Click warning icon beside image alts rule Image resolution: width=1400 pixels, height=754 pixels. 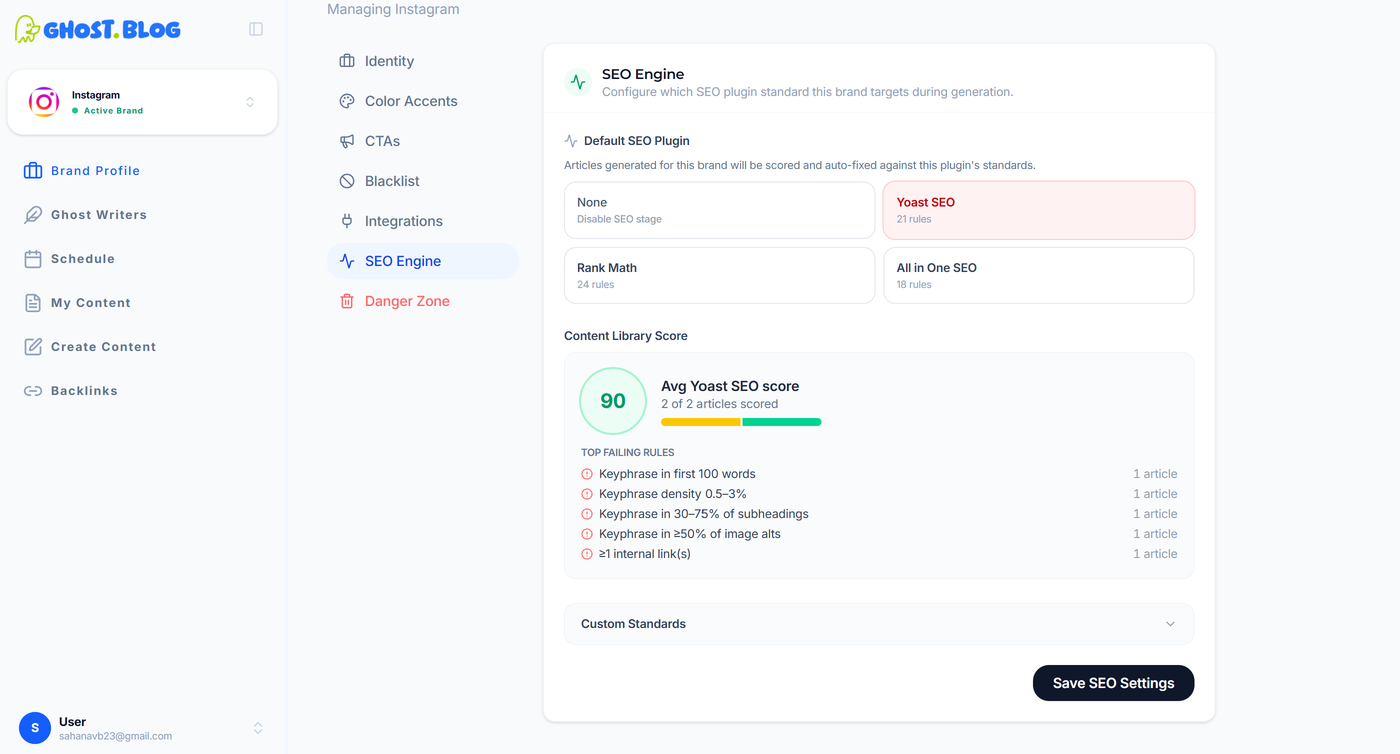tap(587, 534)
